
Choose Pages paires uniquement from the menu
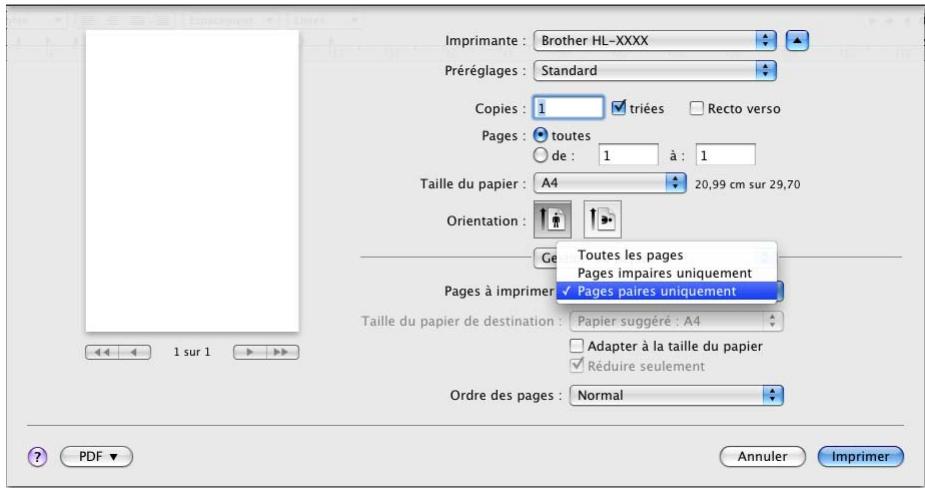[x=667, y=291]
